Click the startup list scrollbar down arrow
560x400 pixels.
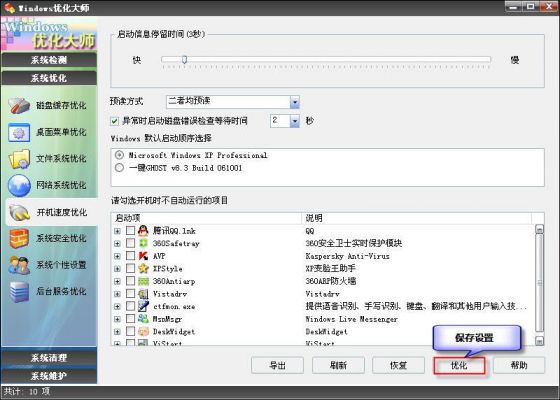click(x=539, y=341)
